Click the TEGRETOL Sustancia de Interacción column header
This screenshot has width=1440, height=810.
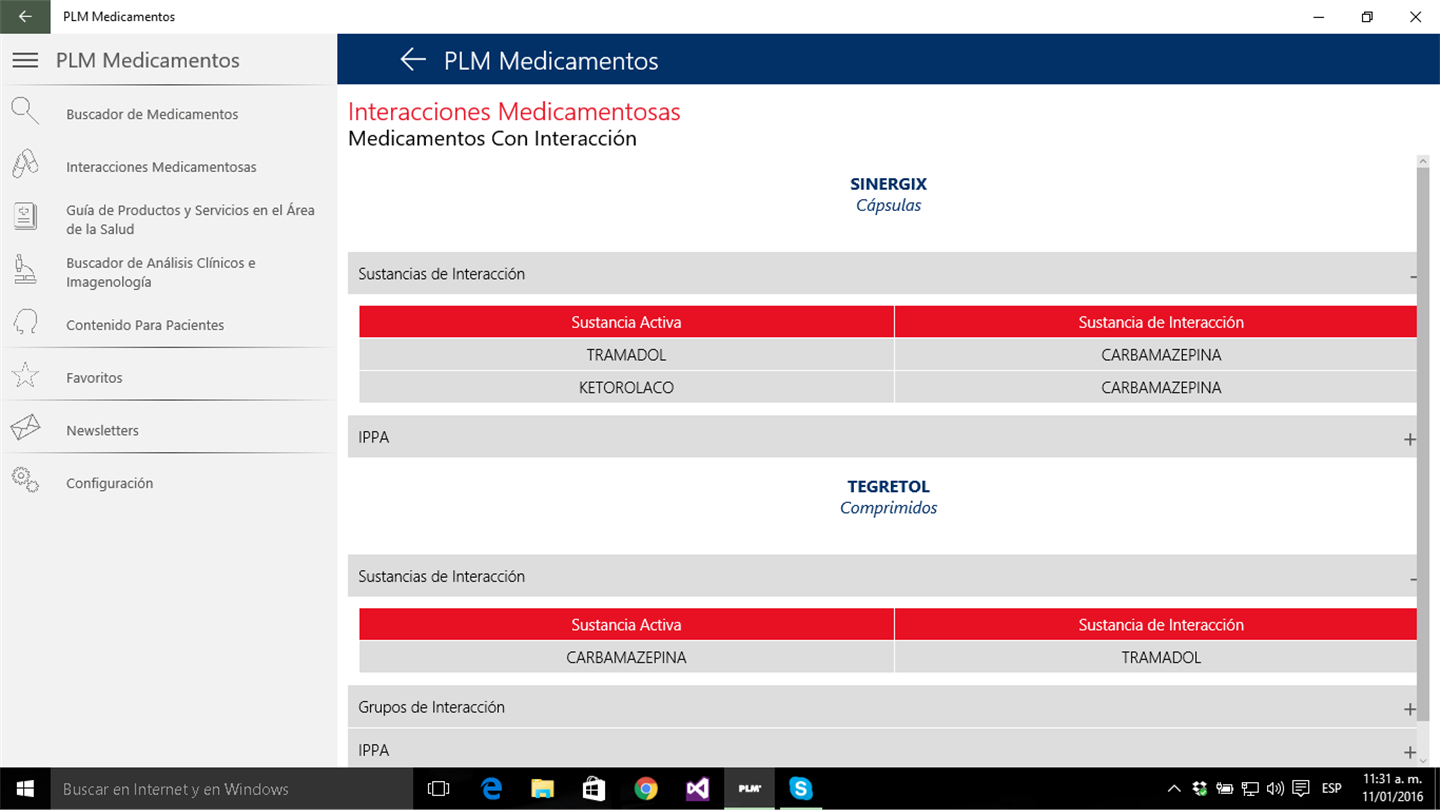(x=1156, y=625)
